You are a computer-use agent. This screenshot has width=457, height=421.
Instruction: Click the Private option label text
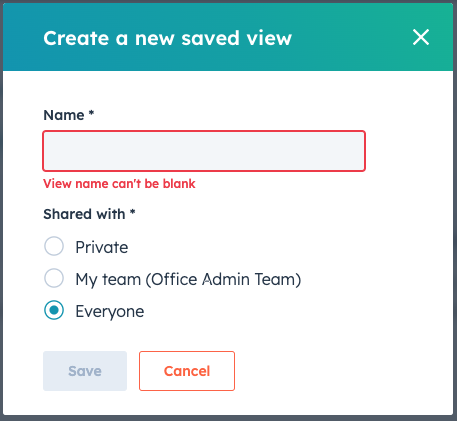[102, 247]
